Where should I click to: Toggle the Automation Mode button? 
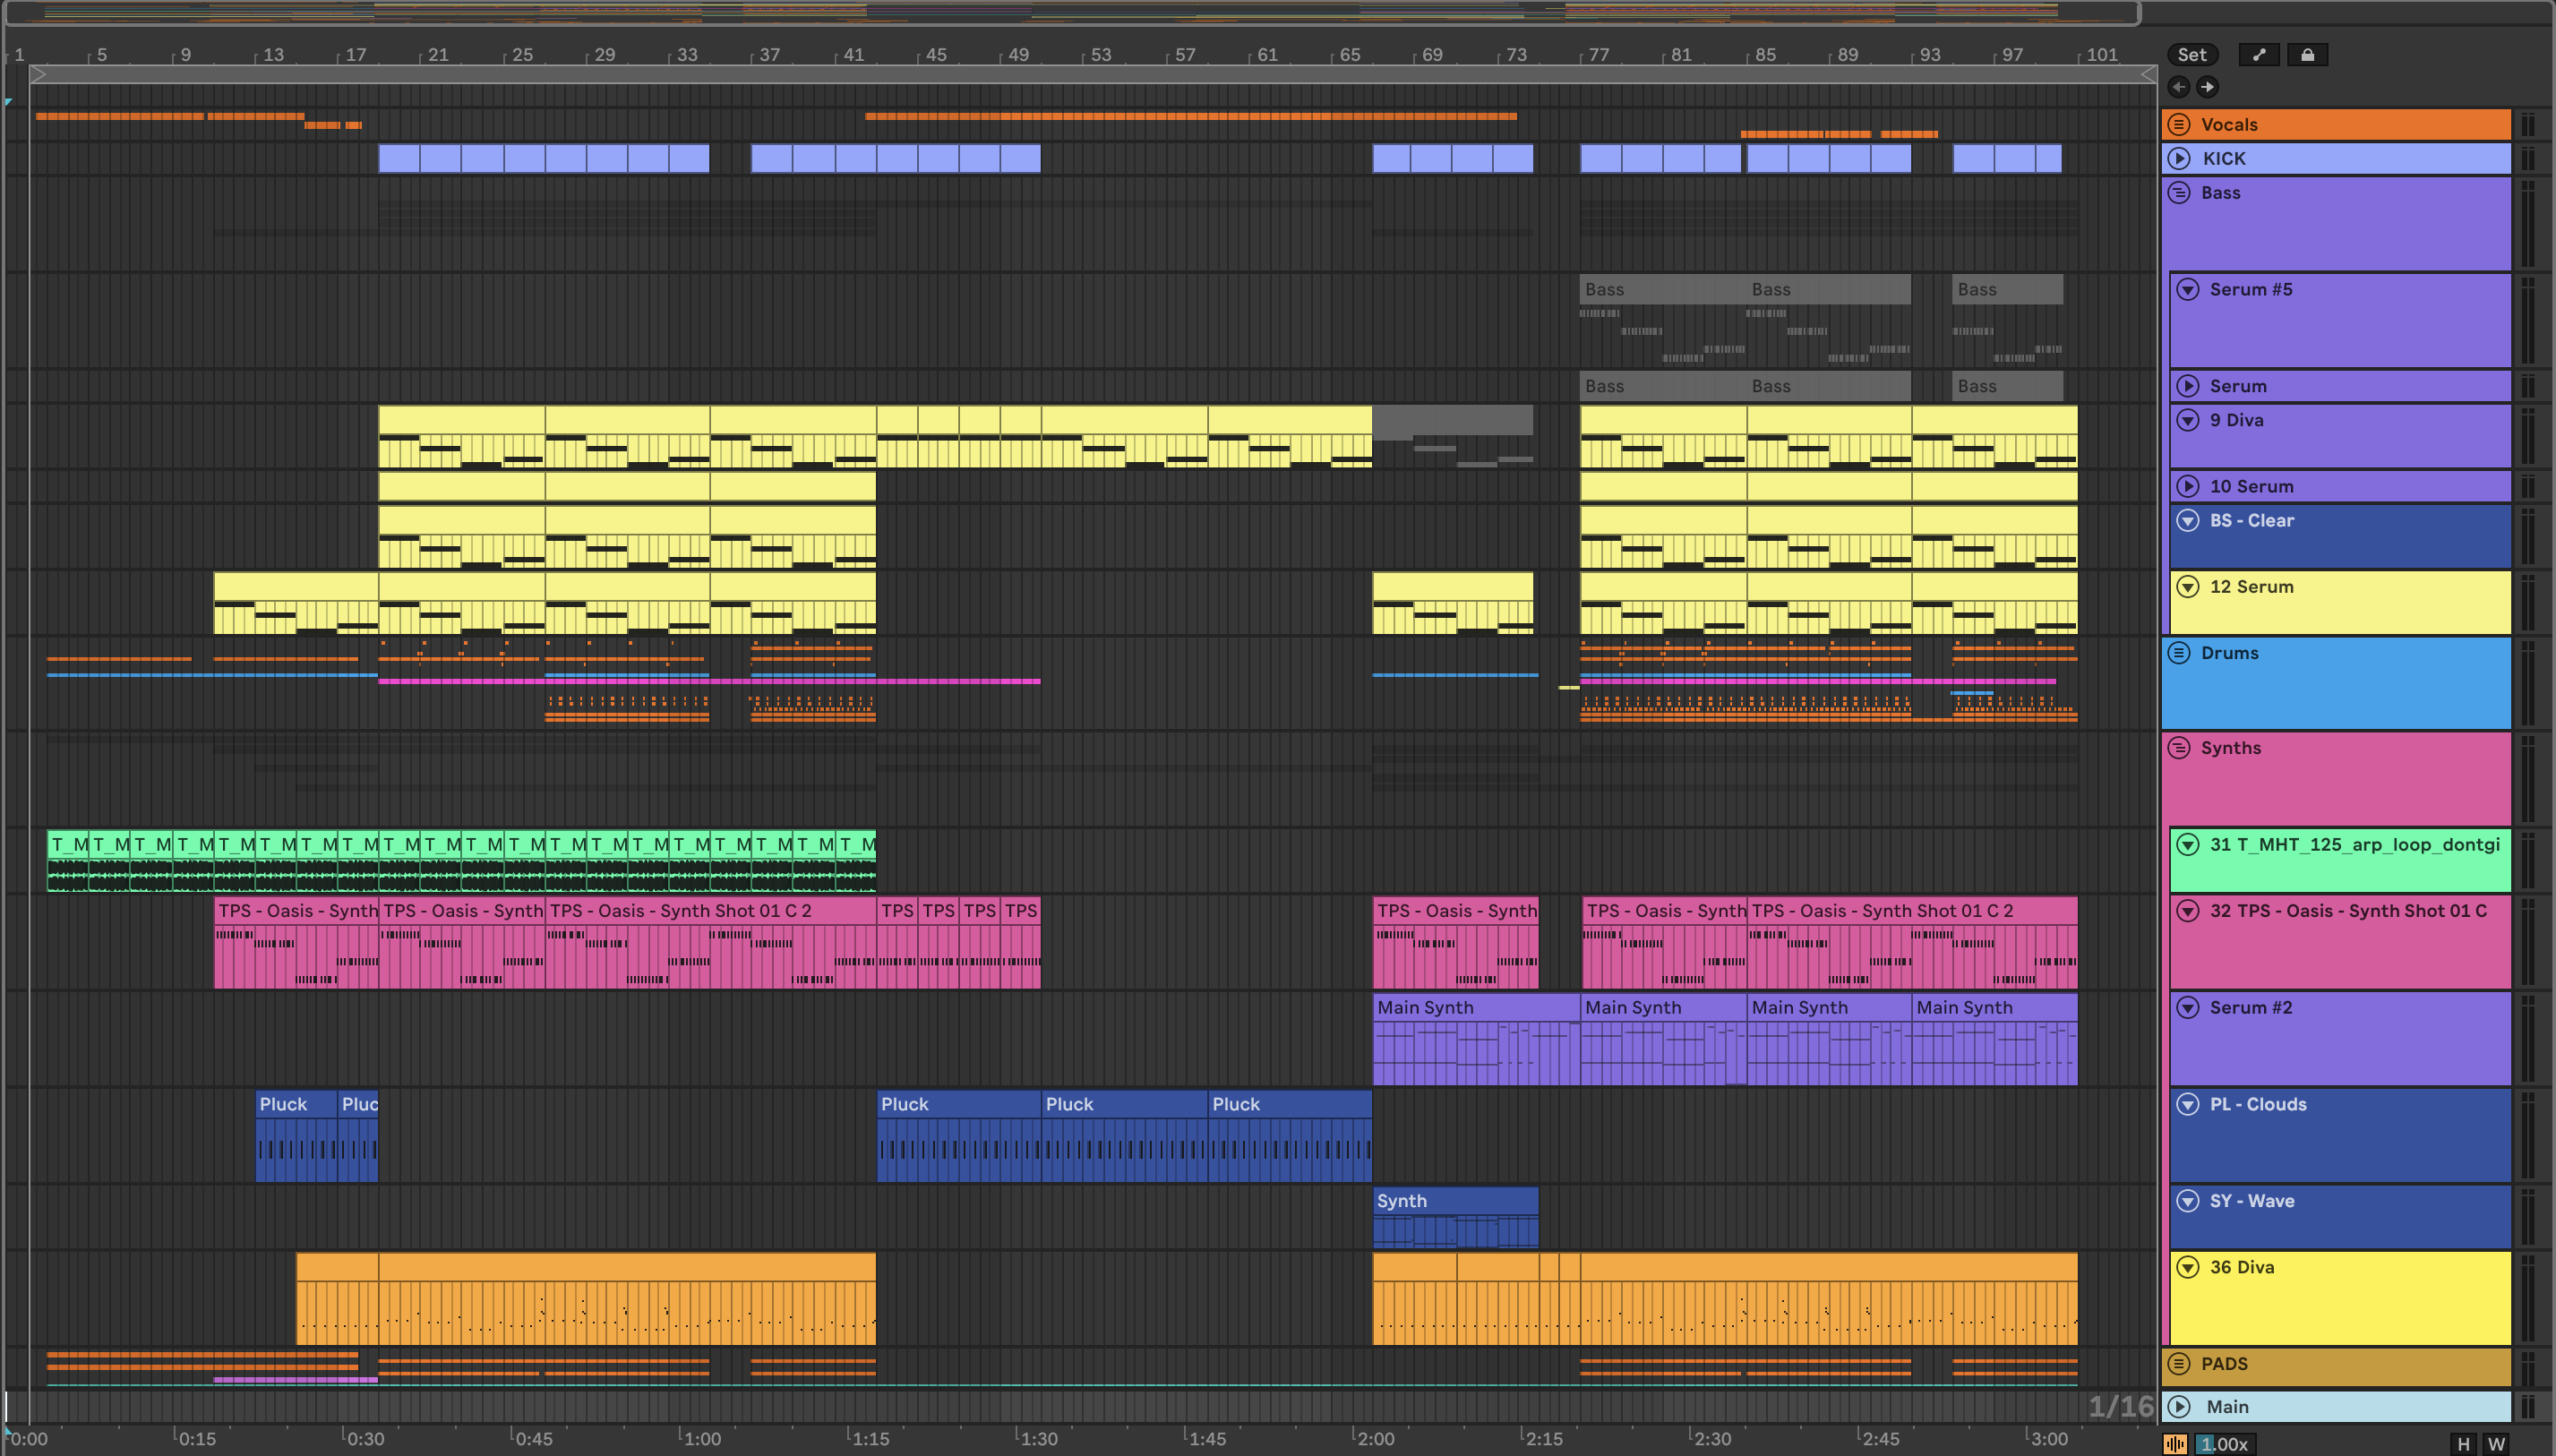2259,55
